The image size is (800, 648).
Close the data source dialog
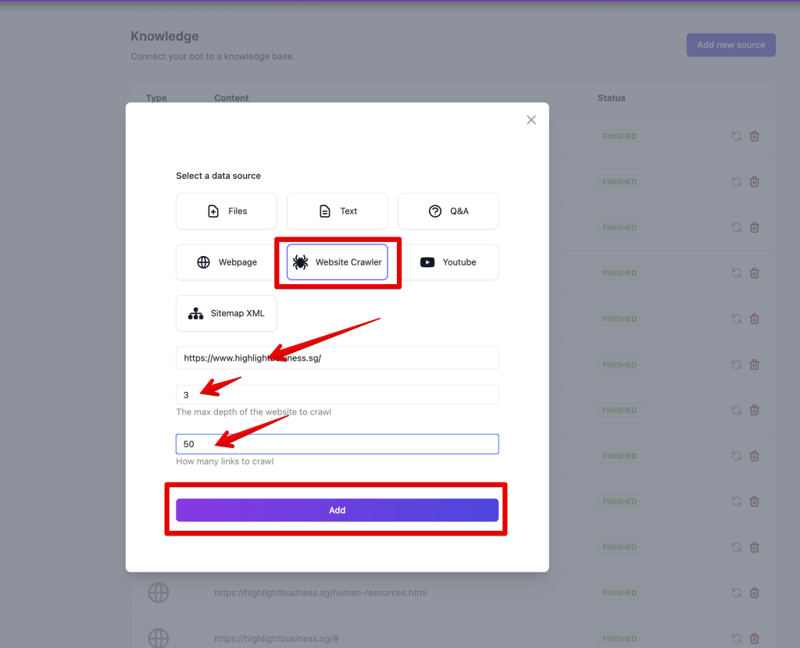pos(531,120)
